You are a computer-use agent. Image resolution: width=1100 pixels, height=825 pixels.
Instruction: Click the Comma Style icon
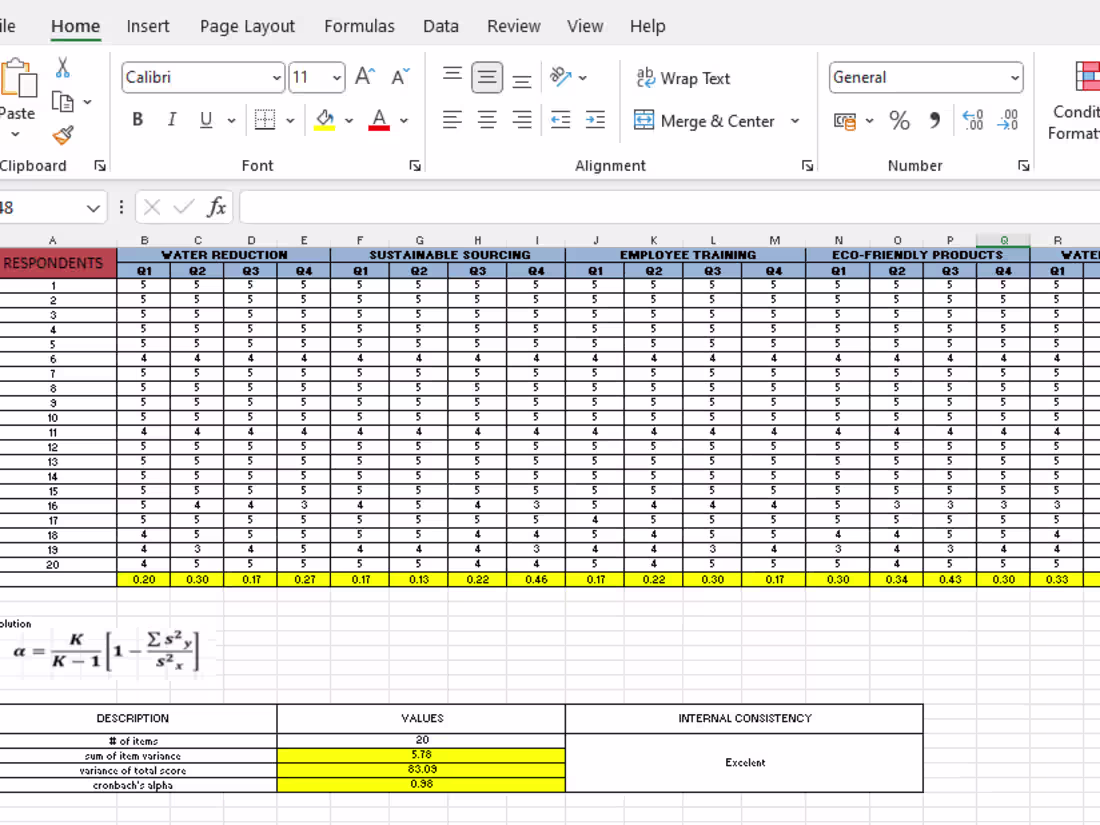pyautogui.click(x=933, y=121)
